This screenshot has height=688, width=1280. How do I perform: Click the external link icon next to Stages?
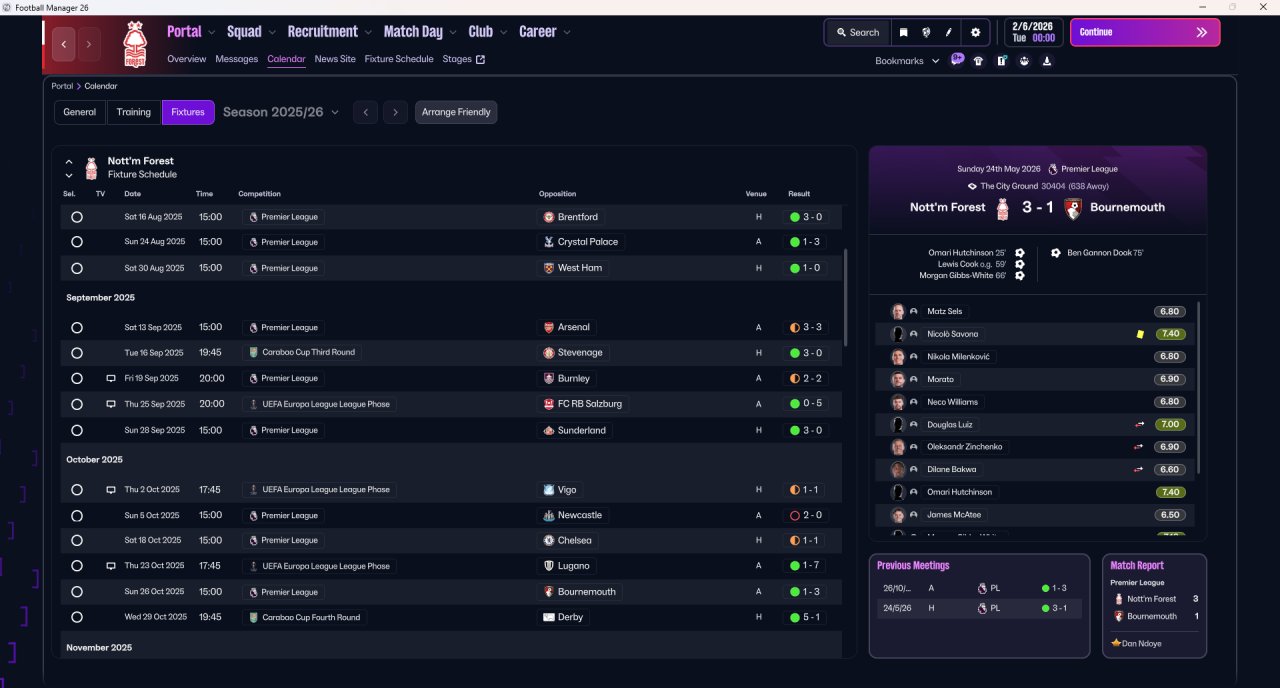pyautogui.click(x=480, y=59)
